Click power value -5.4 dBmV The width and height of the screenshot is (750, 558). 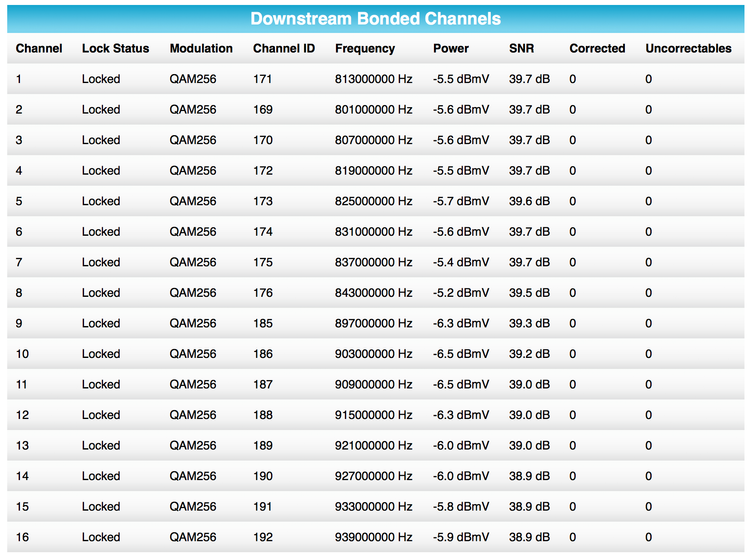pos(461,263)
